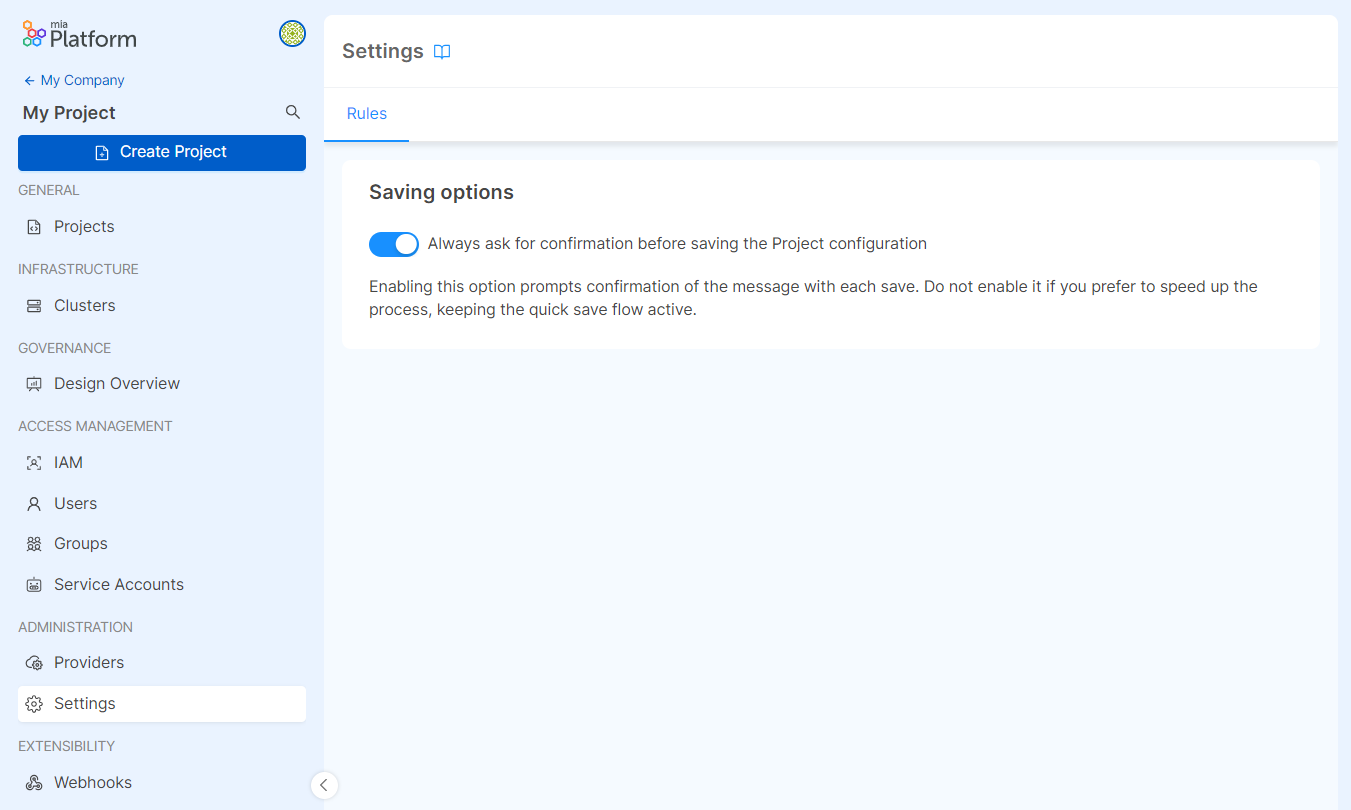This screenshot has height=810, width=1351.
Task: Open Service Accounts
Action: (x=119, y=584)
